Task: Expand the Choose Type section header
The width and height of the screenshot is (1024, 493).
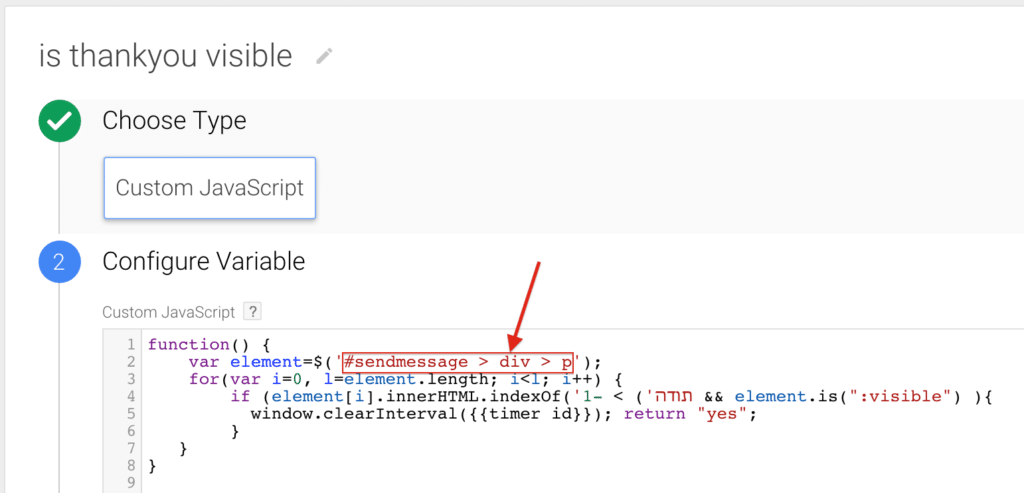Action: (x=174, y=121)
